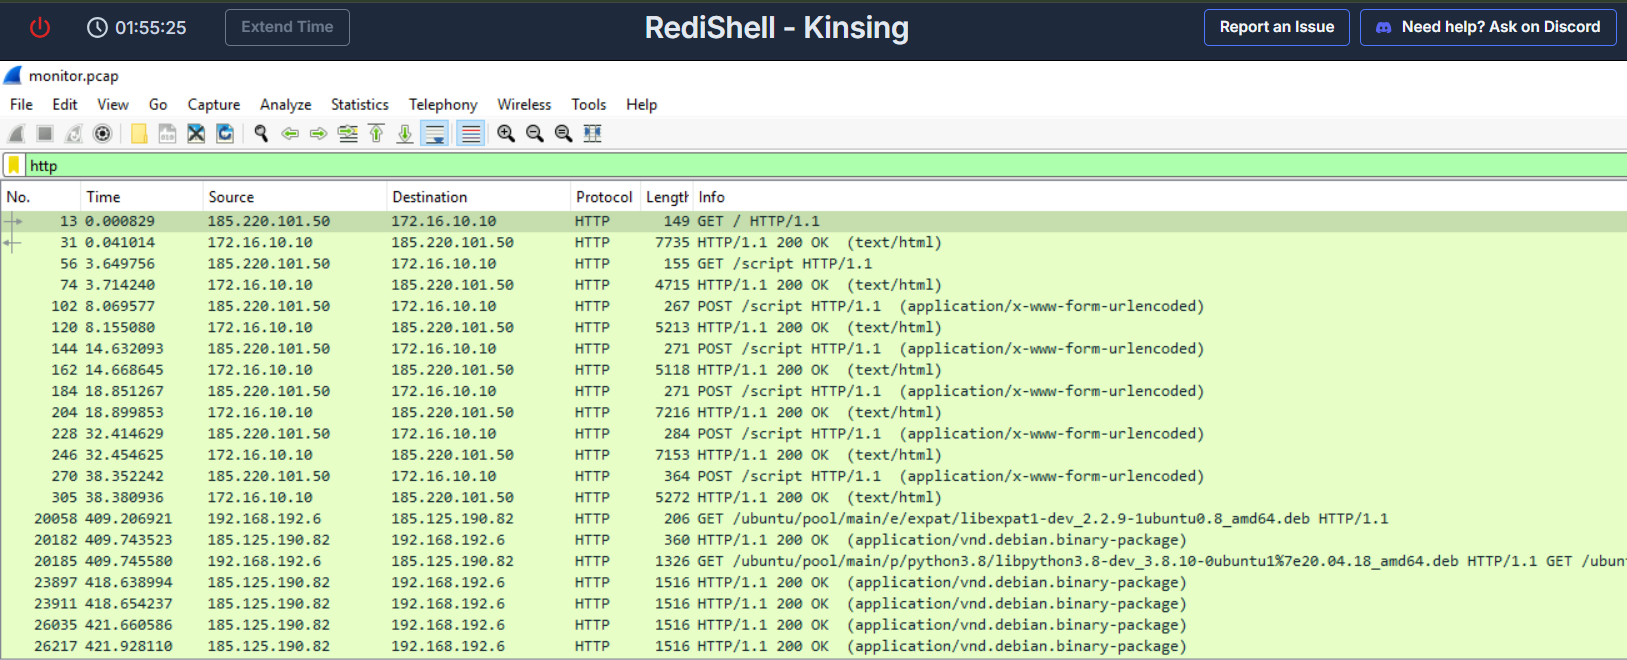Go forward with the right green arrow
The width and height of the screenshot is (1627, 660).
tap(318, 133)
